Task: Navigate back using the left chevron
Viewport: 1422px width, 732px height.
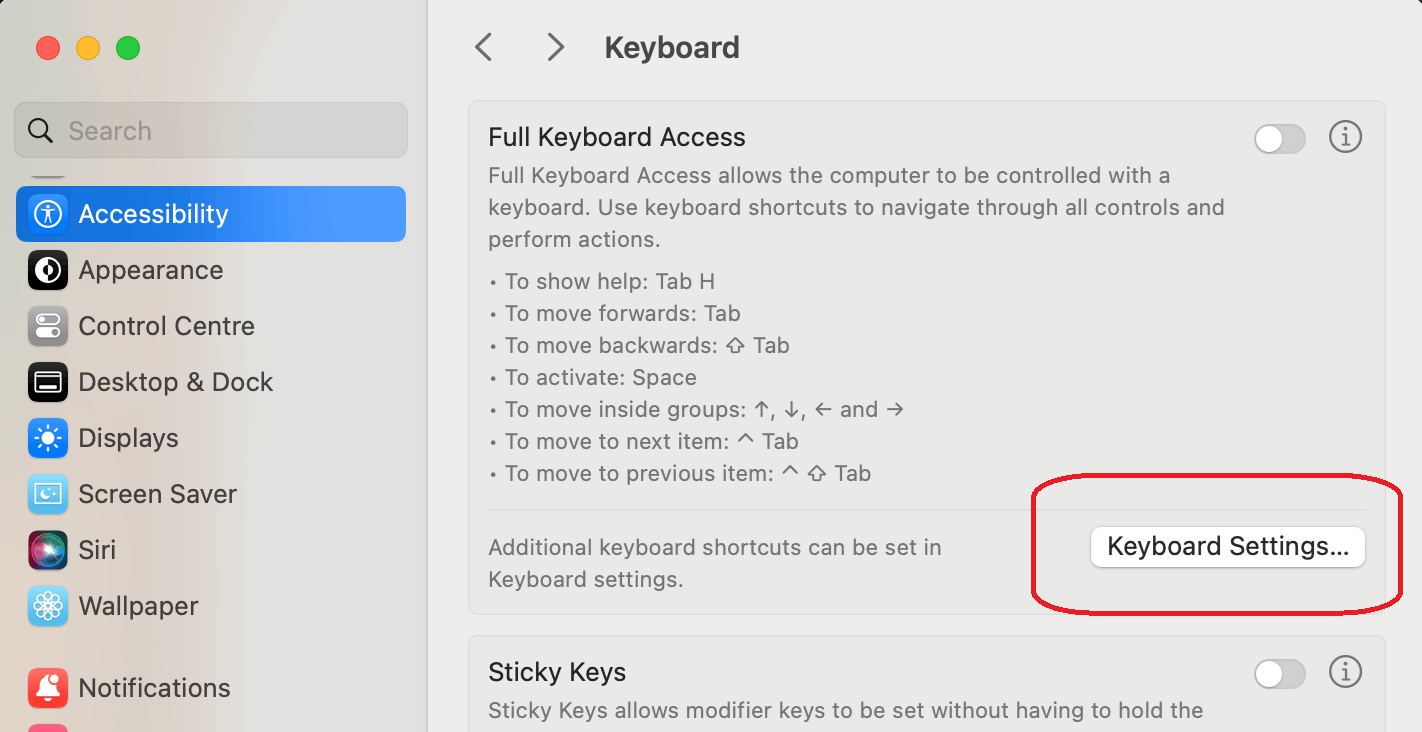Action: [x=484, y=47]
